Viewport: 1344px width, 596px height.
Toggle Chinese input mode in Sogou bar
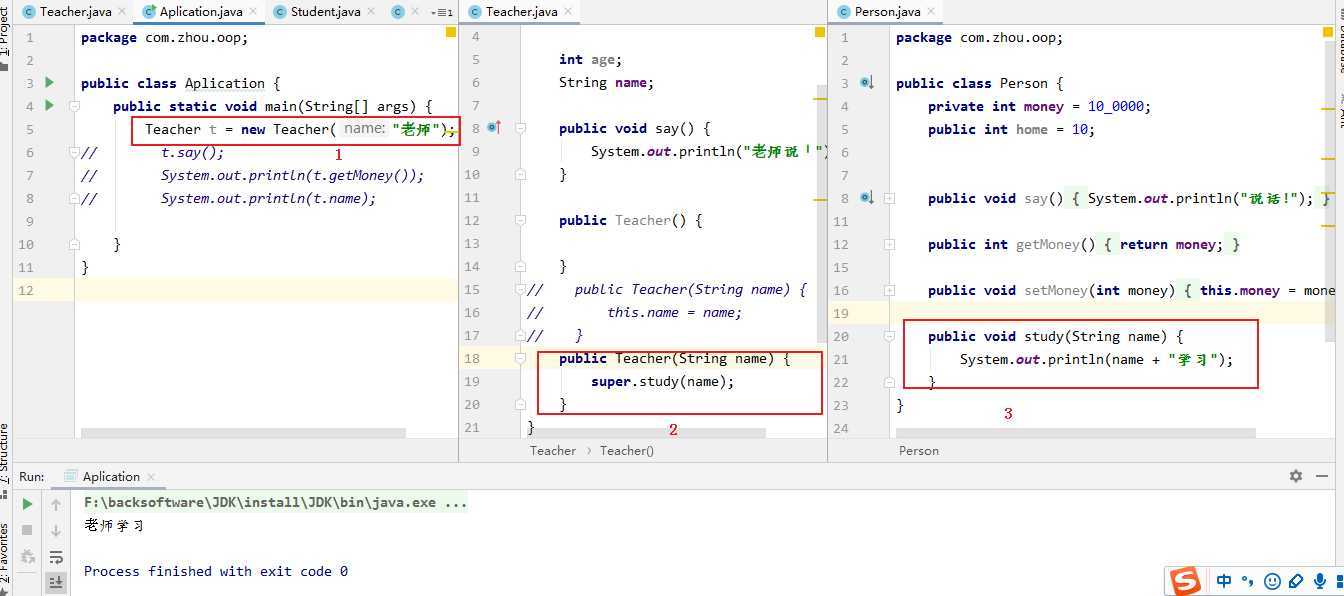coord(1224,581)
